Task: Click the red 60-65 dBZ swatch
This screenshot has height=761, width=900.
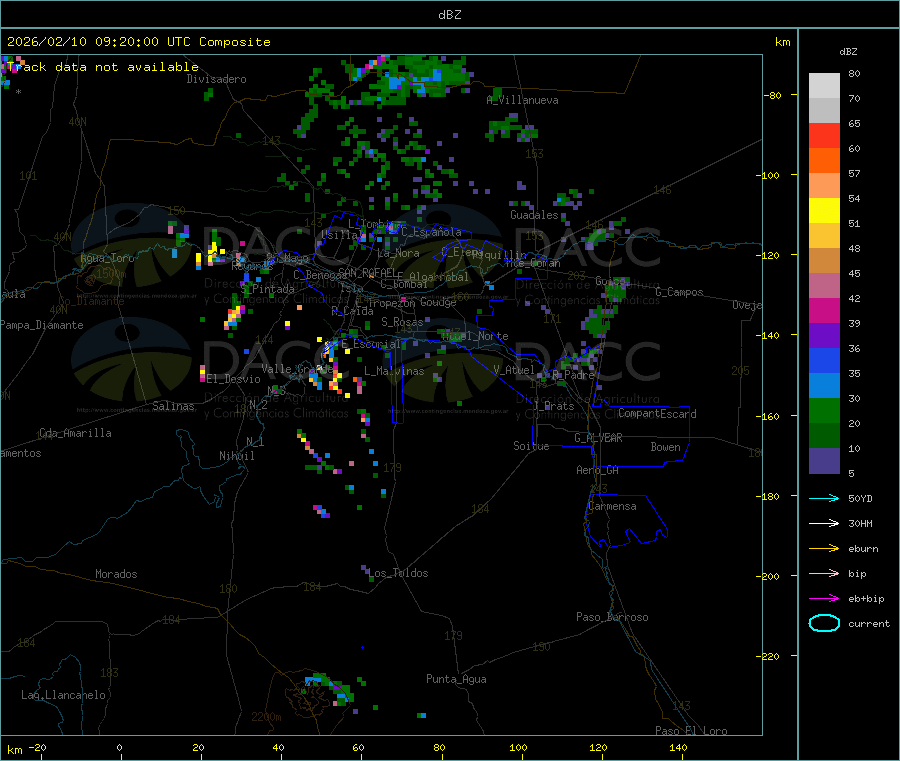Action: click(824, 135)
